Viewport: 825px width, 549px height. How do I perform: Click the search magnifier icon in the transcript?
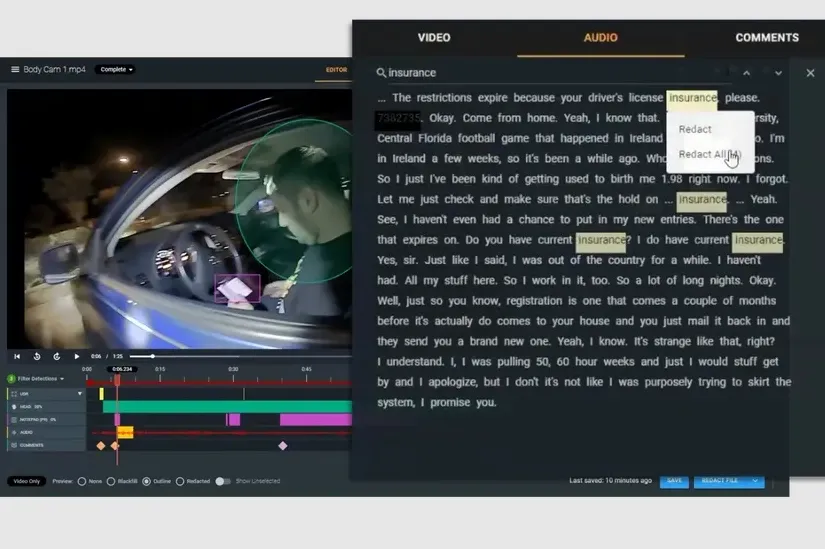tap(381, 73)
